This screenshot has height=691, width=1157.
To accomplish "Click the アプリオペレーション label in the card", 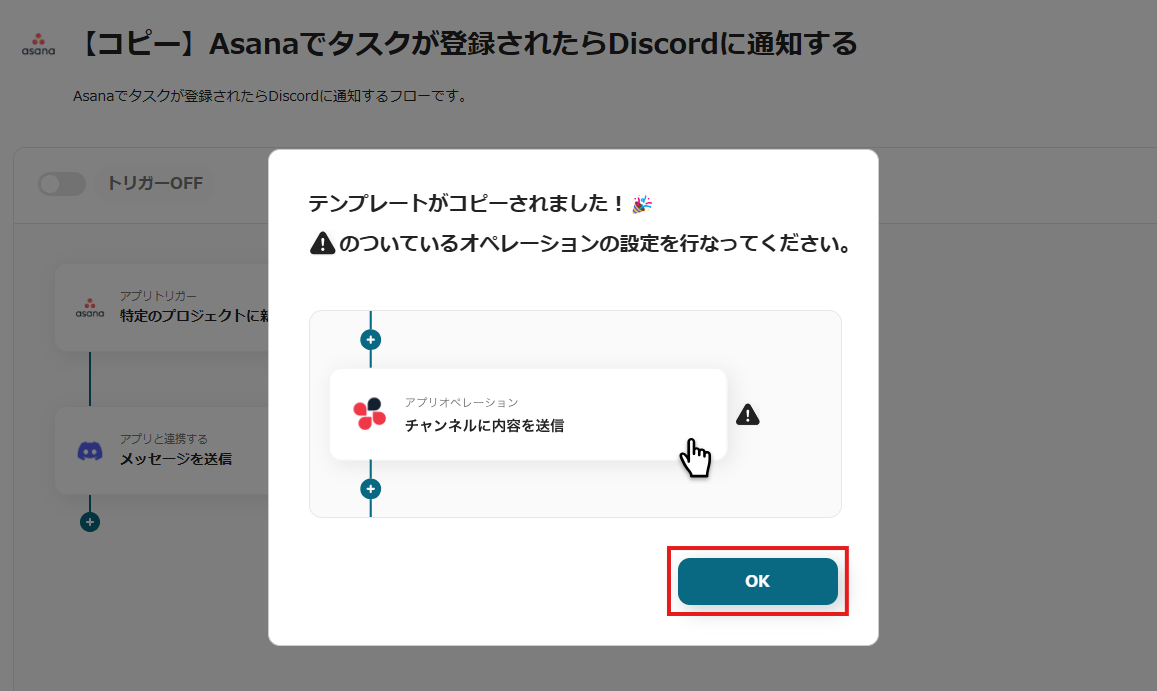I will click(461, 402).
